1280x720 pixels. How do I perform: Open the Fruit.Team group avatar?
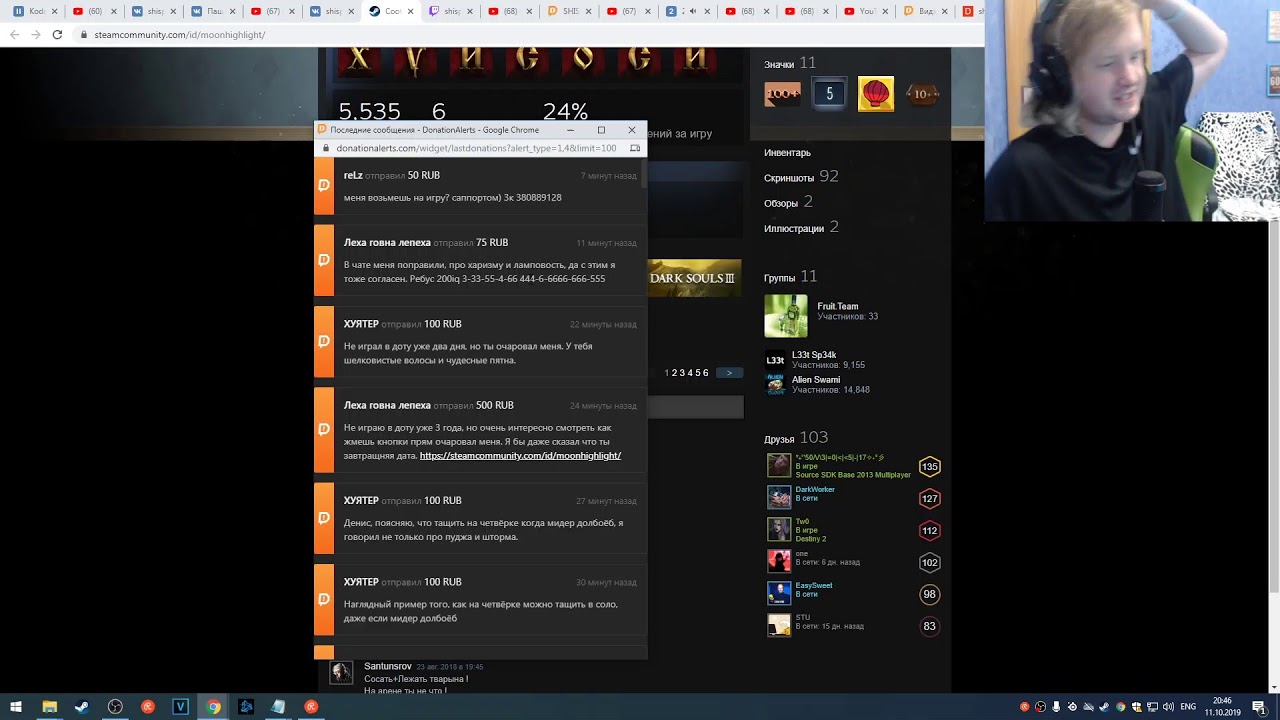[785, 316]
